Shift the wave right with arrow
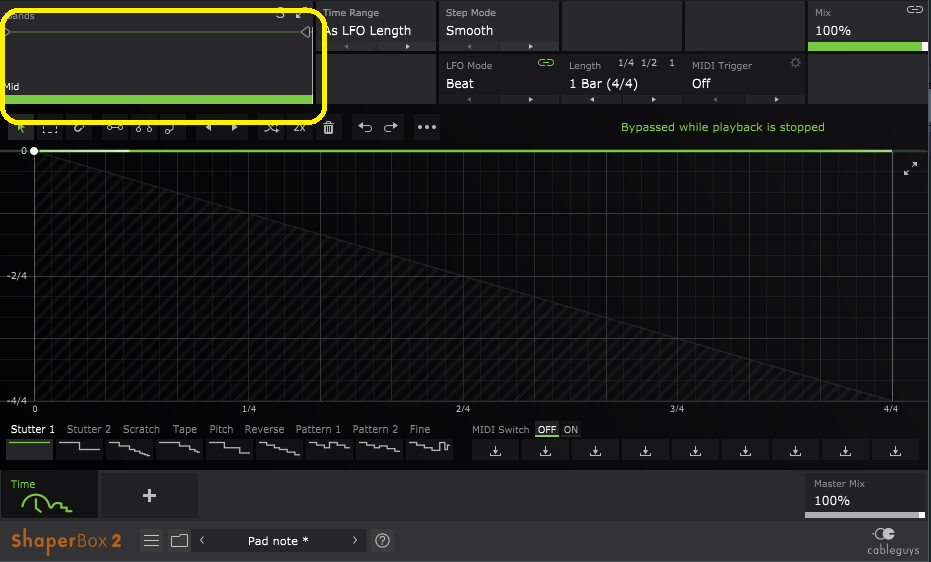Image resolution: width=931 pixels, height=562 pixels. [x=235, y=127]
